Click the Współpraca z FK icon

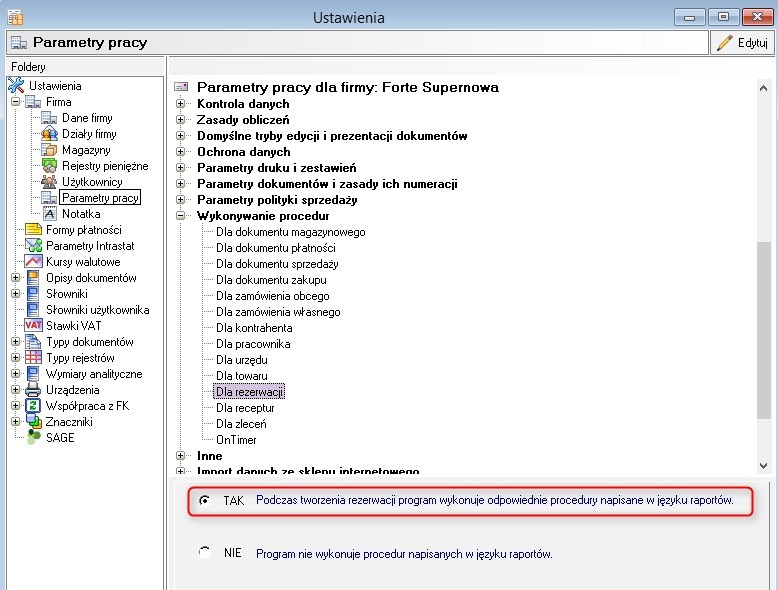pos(33,406)
